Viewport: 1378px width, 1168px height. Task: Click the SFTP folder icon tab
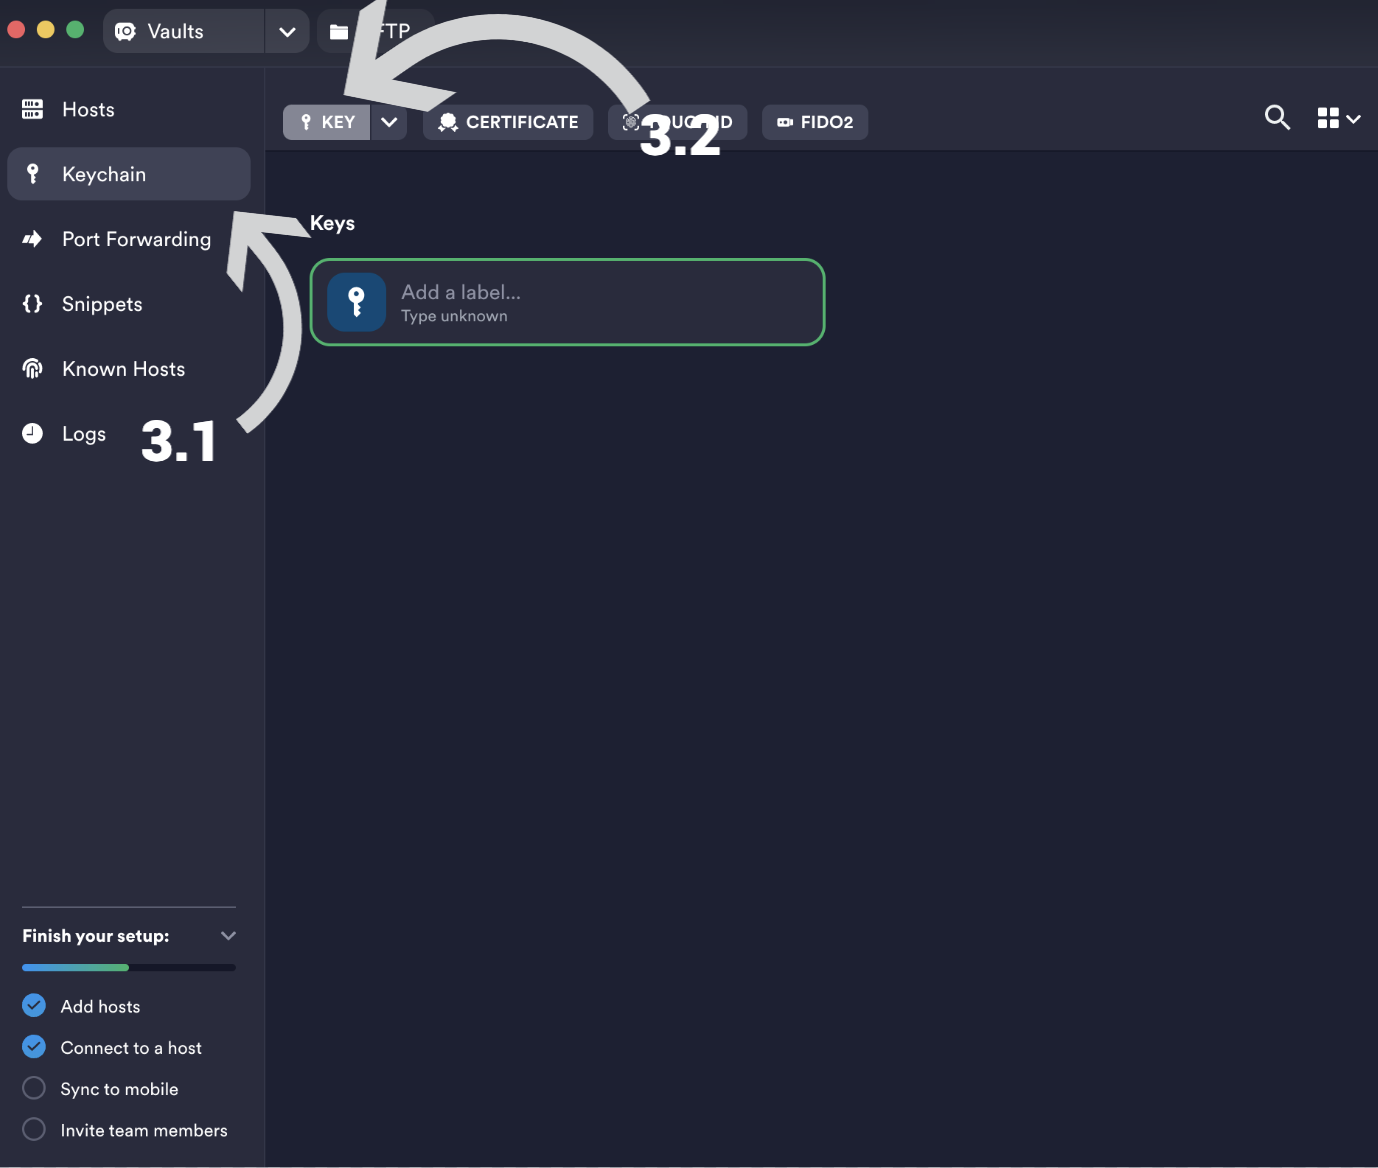(x=339, y=32)
